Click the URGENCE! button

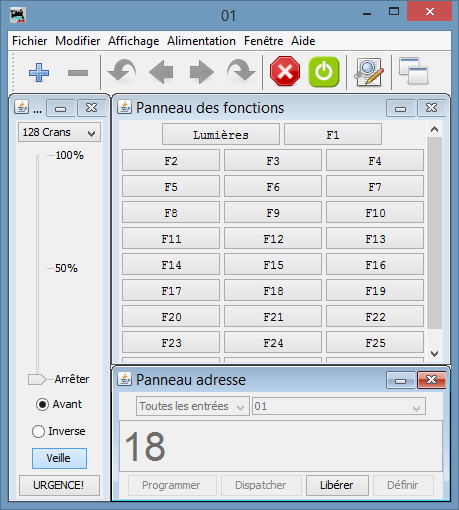click(x=59, y=485)
